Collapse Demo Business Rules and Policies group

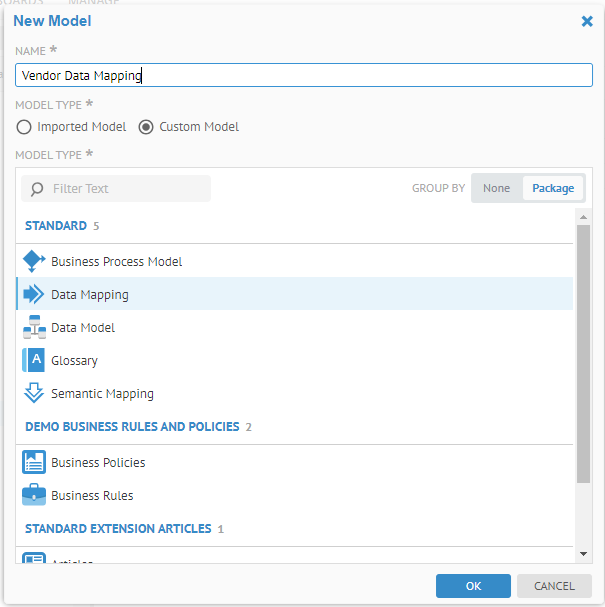point(132,426)
